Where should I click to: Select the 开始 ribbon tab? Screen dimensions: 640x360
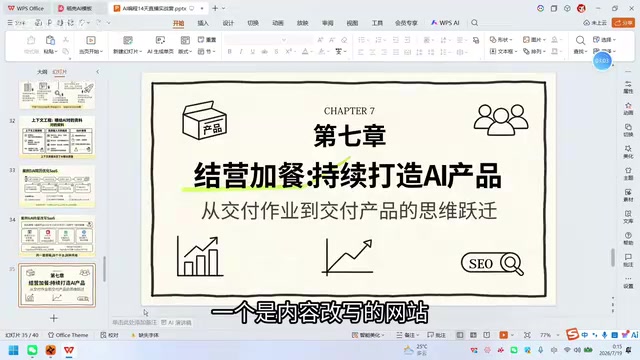178,23
